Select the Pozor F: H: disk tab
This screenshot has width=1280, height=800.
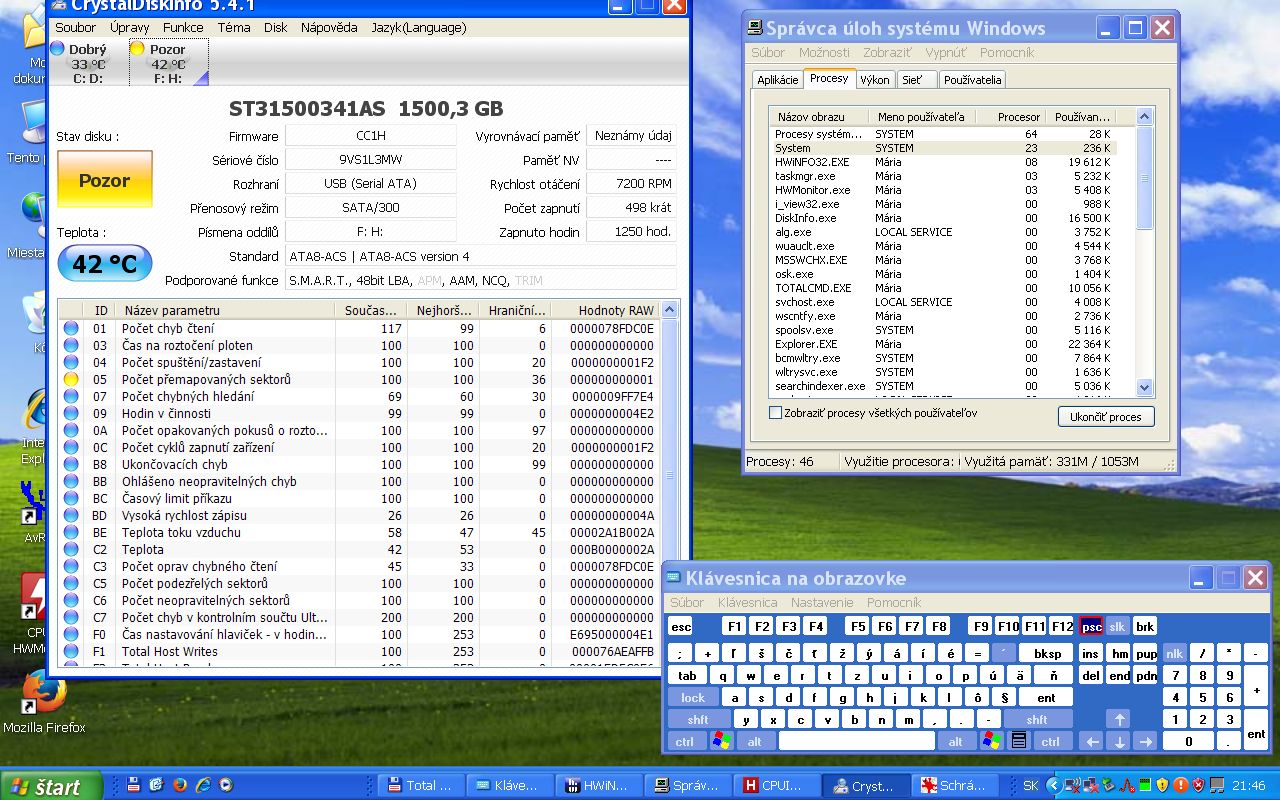tap(168, 62)
